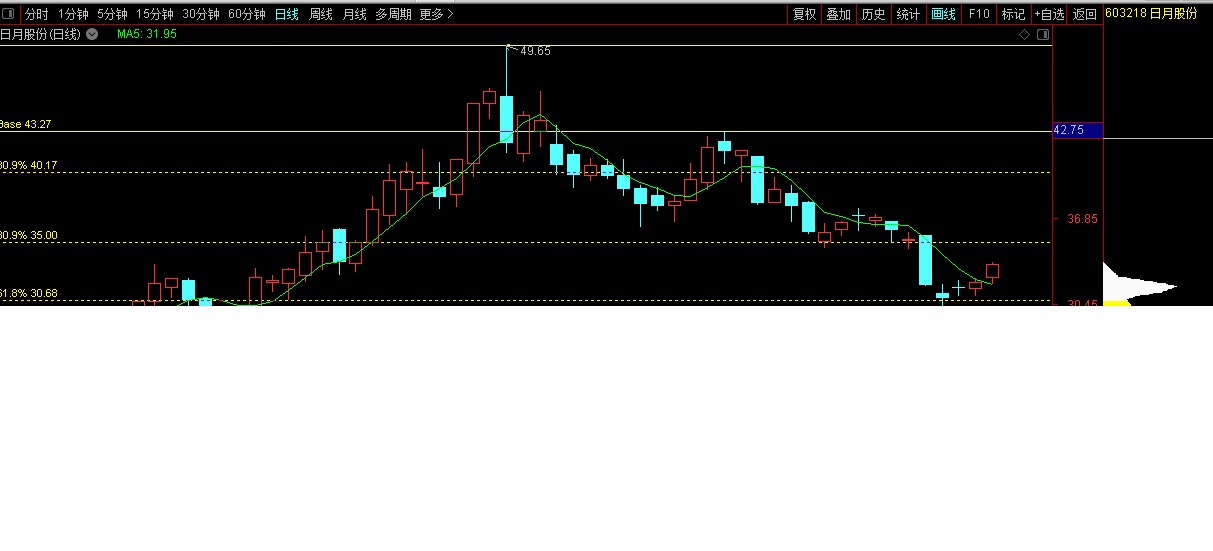This screenshot has height=551, width=1213.
Task: Click the 复权 button
Action: tap(804, 14)
